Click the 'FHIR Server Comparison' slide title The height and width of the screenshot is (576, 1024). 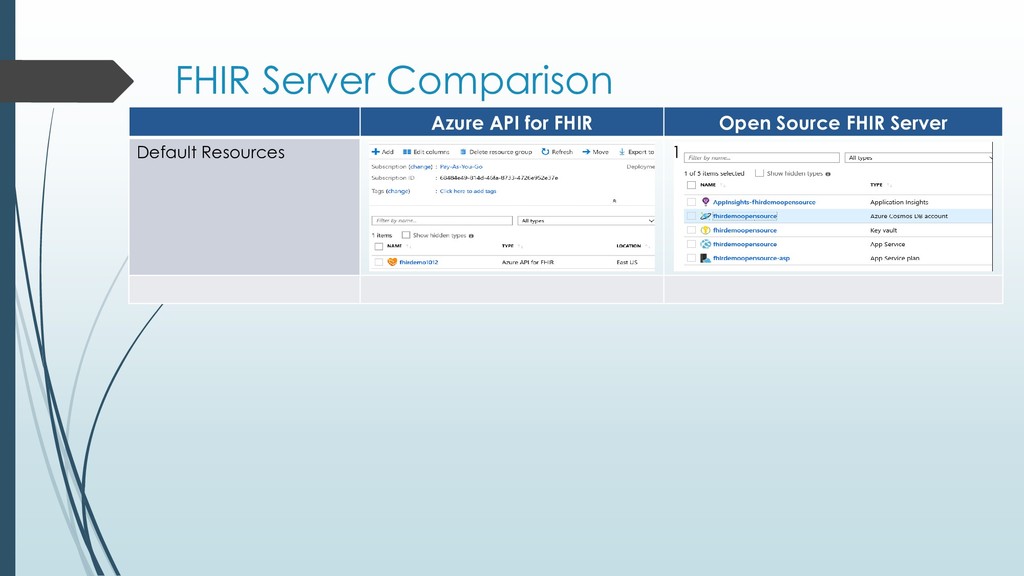(394, 80)
